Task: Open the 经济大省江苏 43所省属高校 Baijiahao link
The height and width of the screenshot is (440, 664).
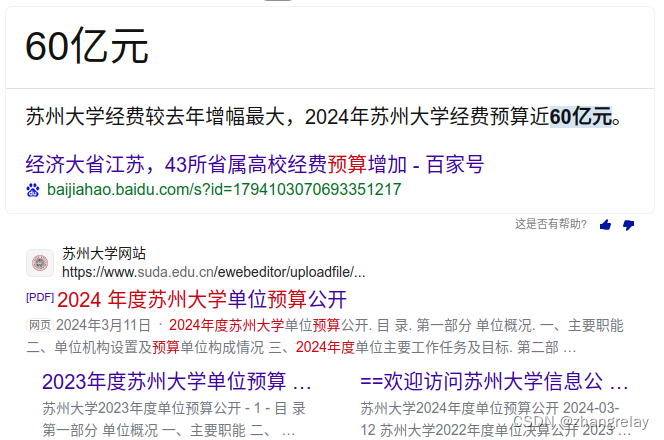Action: [255, 164]
